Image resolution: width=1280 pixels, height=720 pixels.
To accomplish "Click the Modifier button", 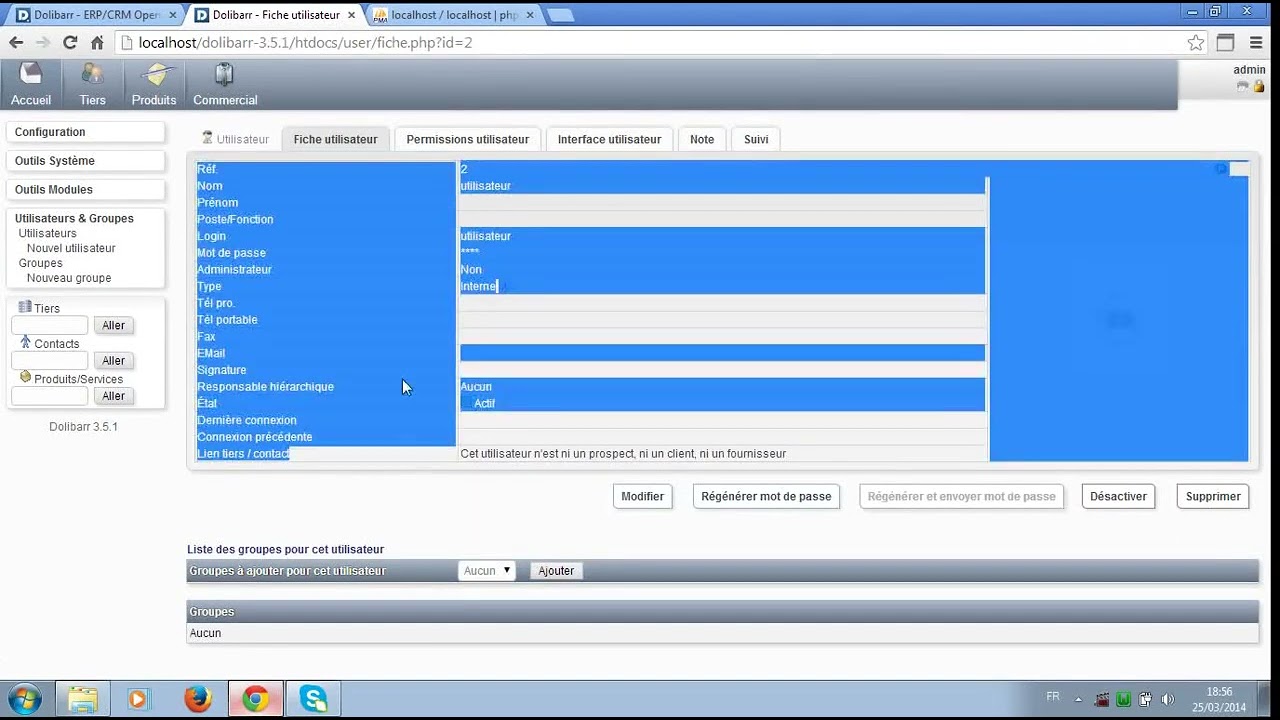I will [642, 496].
